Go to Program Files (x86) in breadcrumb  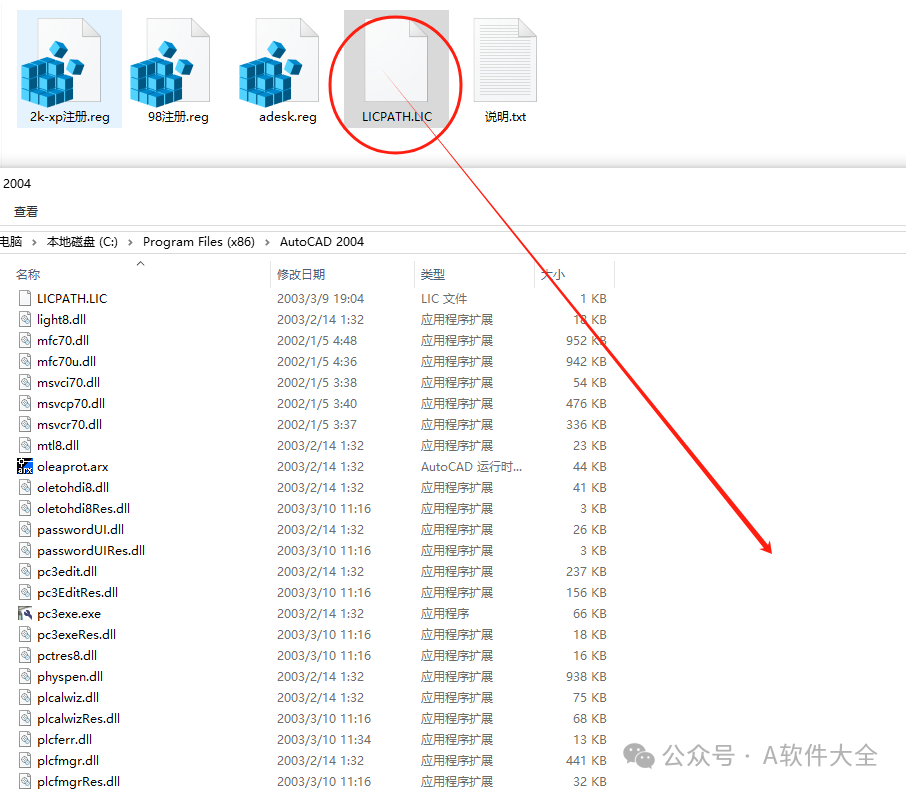click(x=199, y=242)
